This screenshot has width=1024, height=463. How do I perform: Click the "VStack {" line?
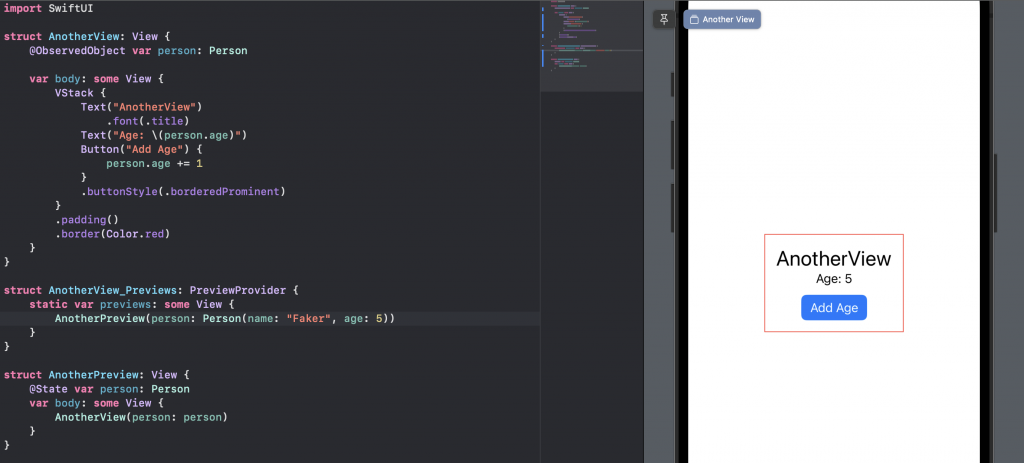(x=80, y=93)
